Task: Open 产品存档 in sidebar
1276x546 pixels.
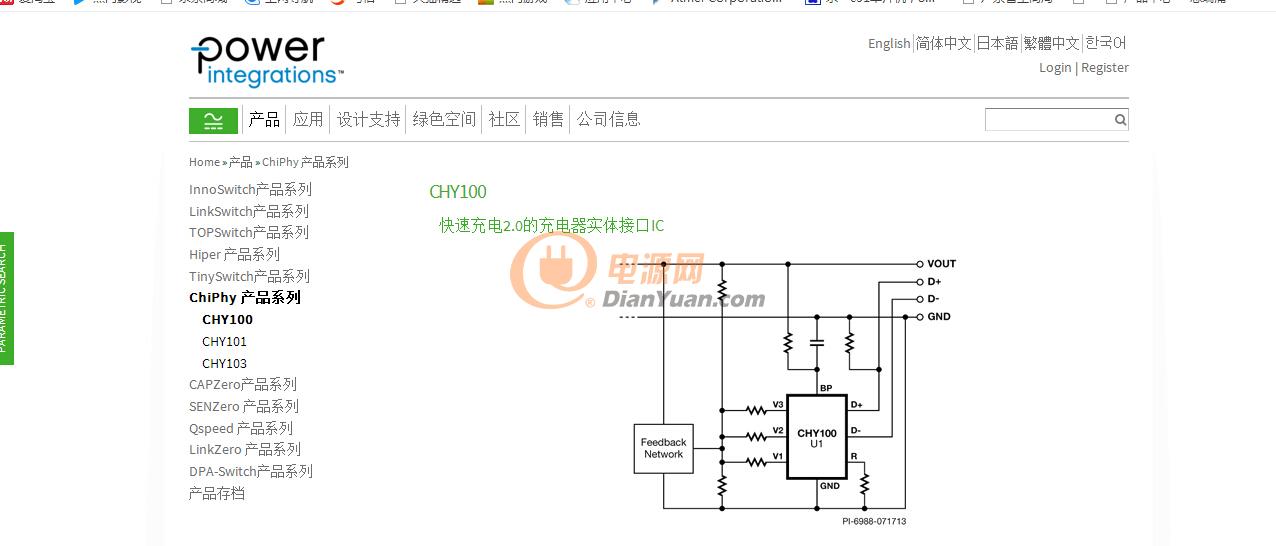Action: 217,493
